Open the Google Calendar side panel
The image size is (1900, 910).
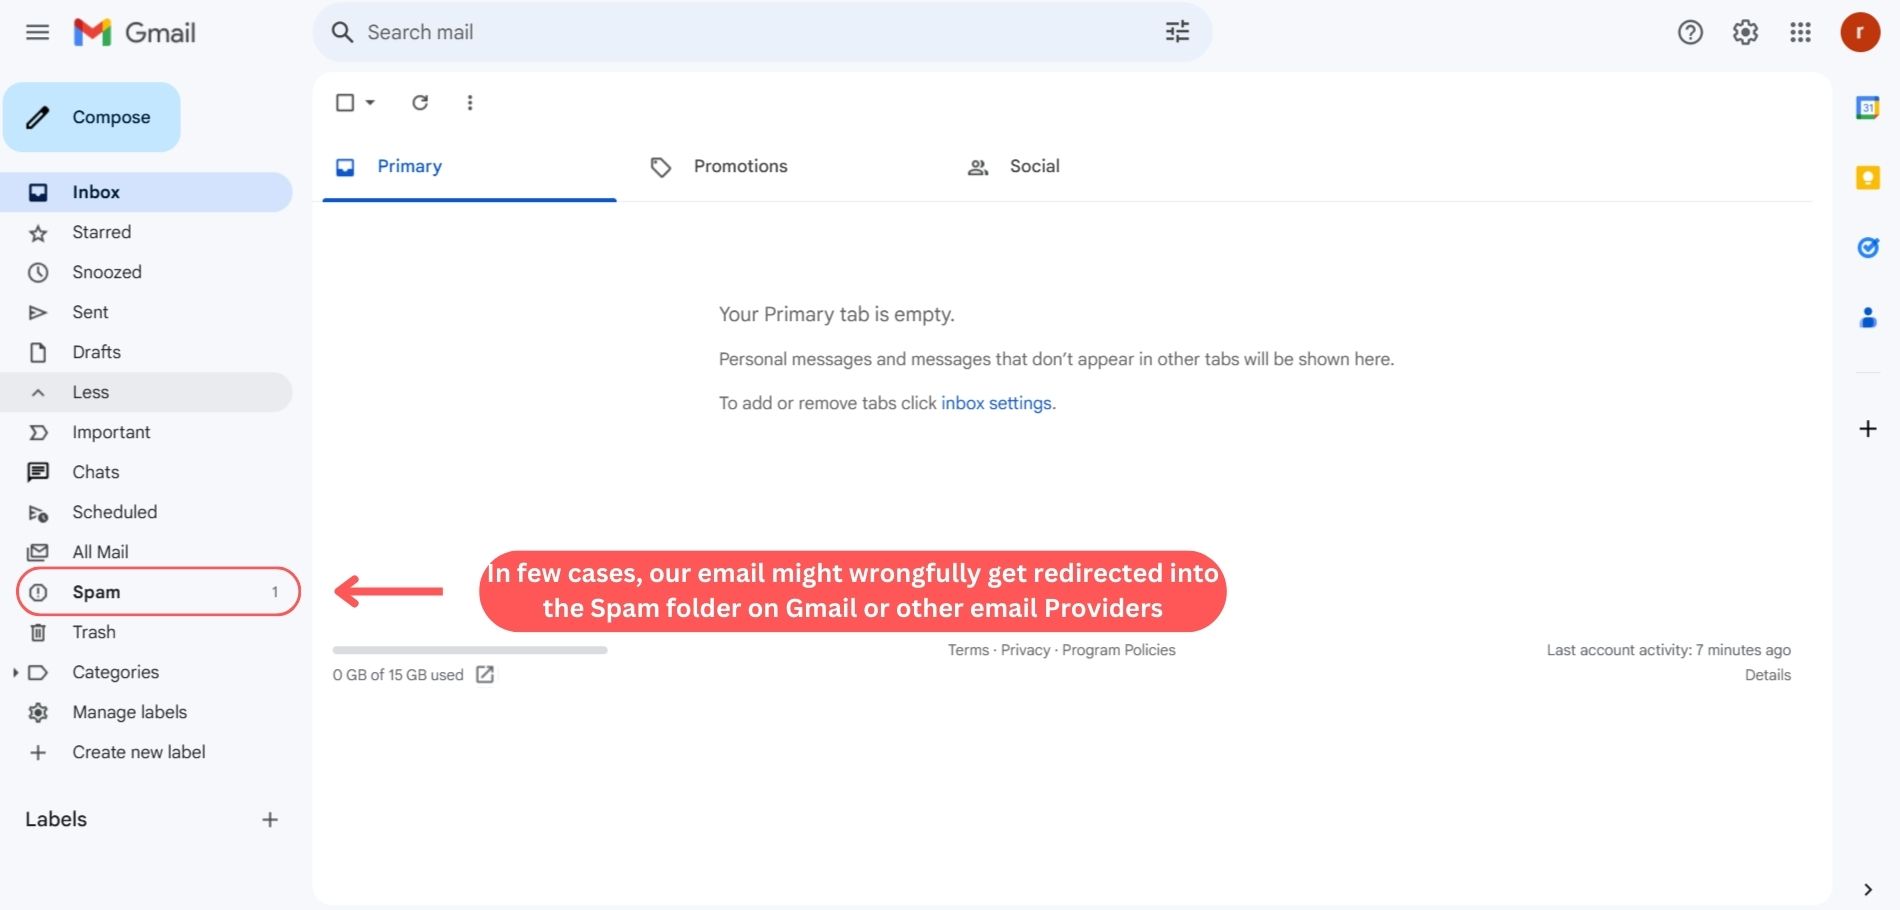point(1867,108)
